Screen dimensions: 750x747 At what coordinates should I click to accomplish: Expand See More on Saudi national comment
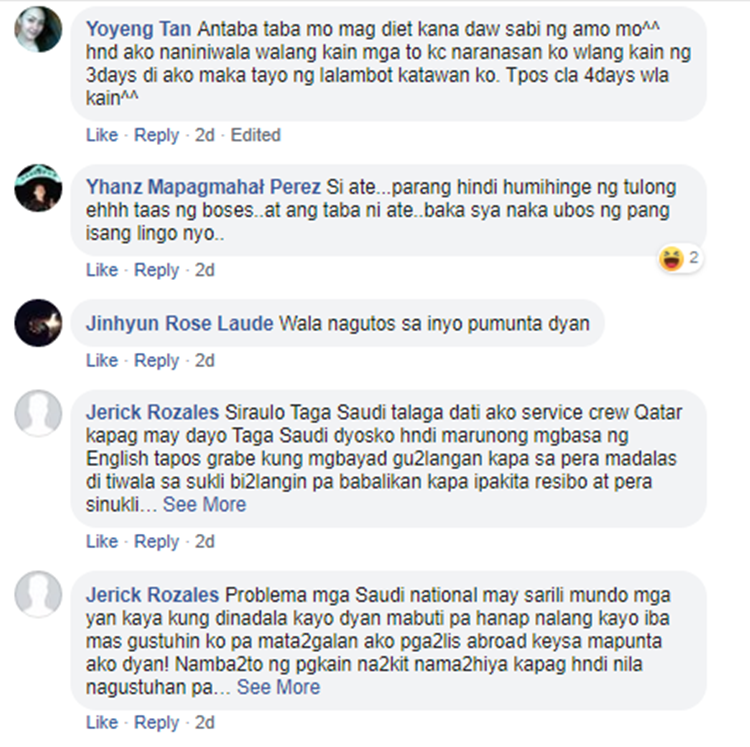278,687
